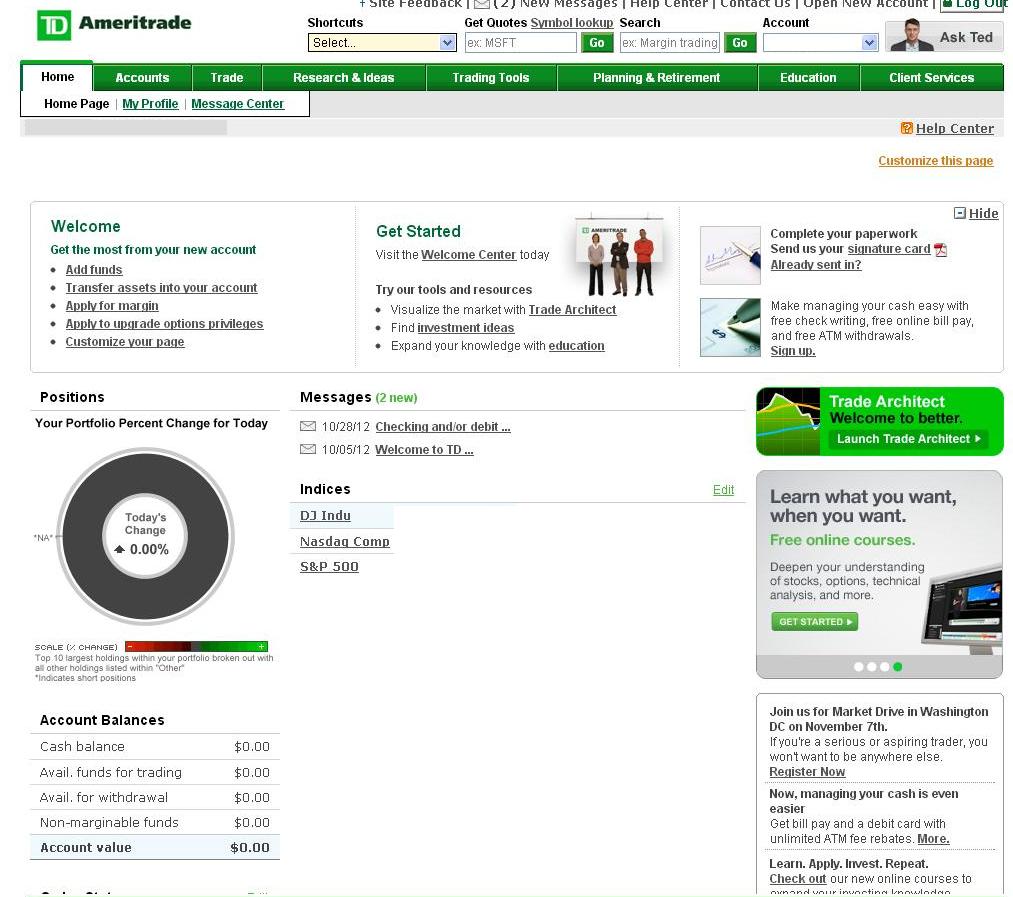Open the Welcome Center link
Screen dimensions: 1013x897
click(468, 255)
